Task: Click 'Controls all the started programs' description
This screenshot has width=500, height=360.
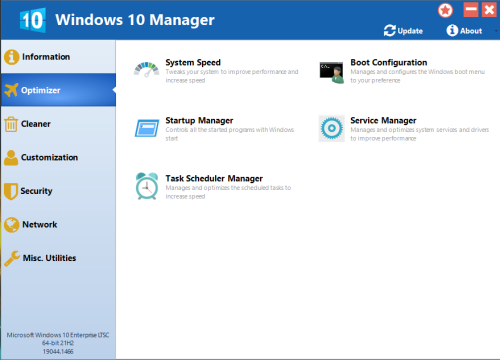Action: click(230, 134)
